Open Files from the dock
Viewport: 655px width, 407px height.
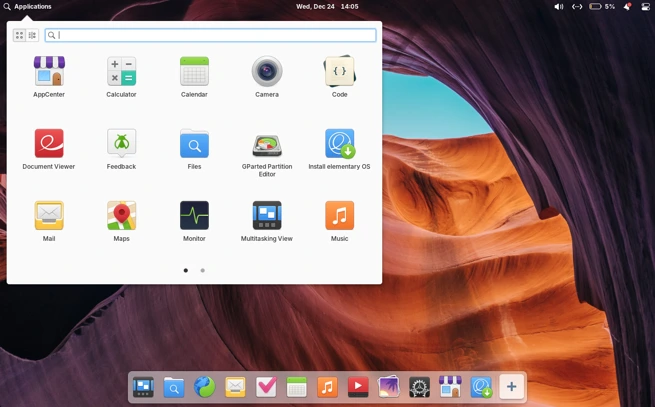tap(174, 387)
